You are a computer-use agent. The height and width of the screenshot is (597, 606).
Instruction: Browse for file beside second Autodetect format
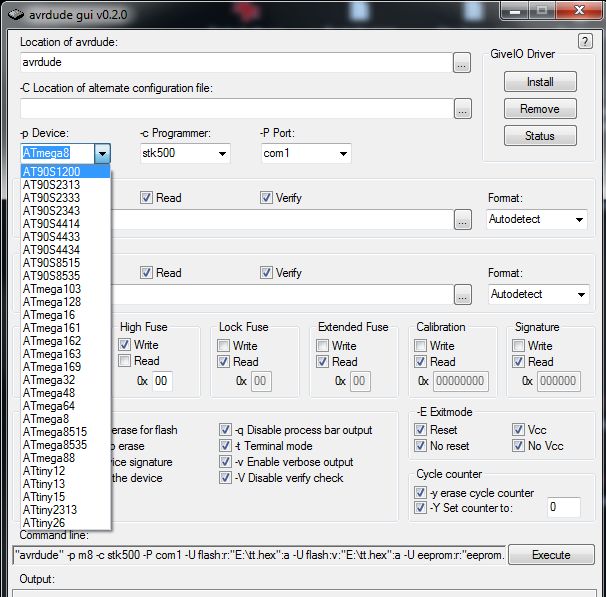pyautogui.click(x=463, y=295)
